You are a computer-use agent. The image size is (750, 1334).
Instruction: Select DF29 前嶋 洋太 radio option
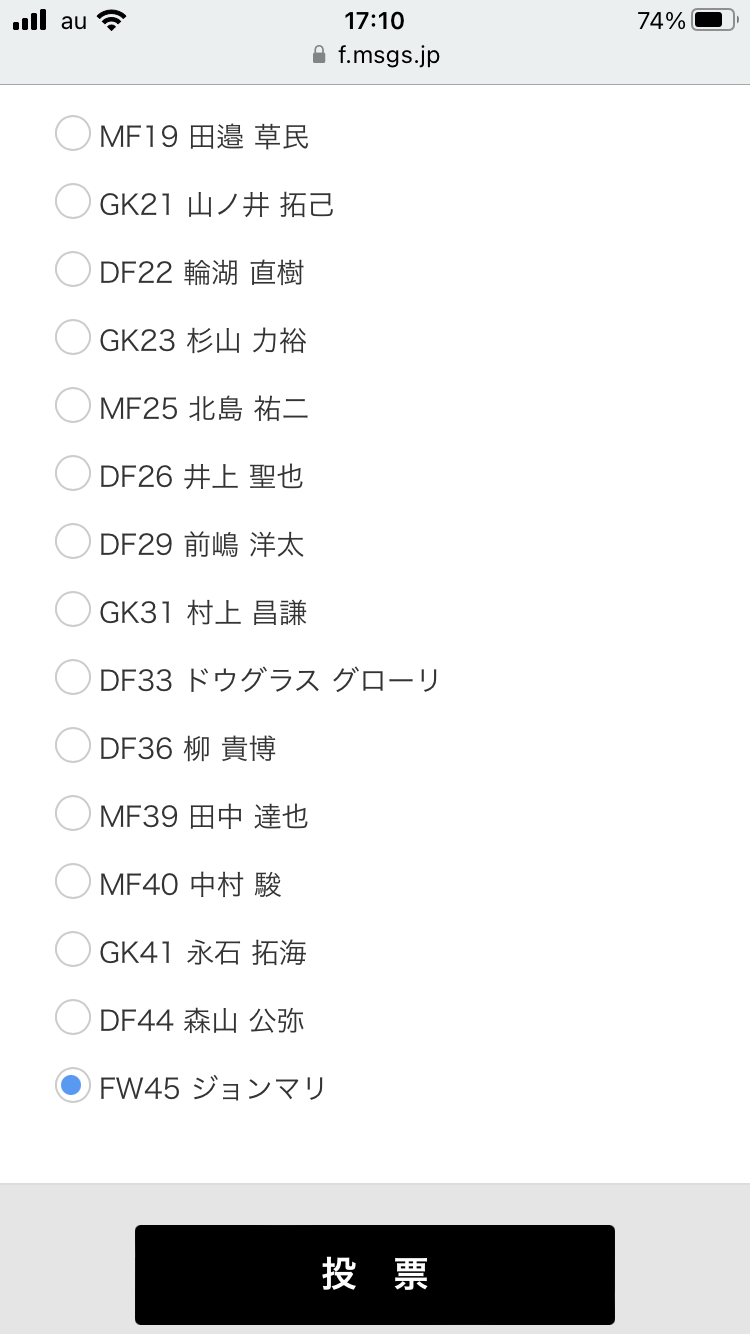[73, 542]
